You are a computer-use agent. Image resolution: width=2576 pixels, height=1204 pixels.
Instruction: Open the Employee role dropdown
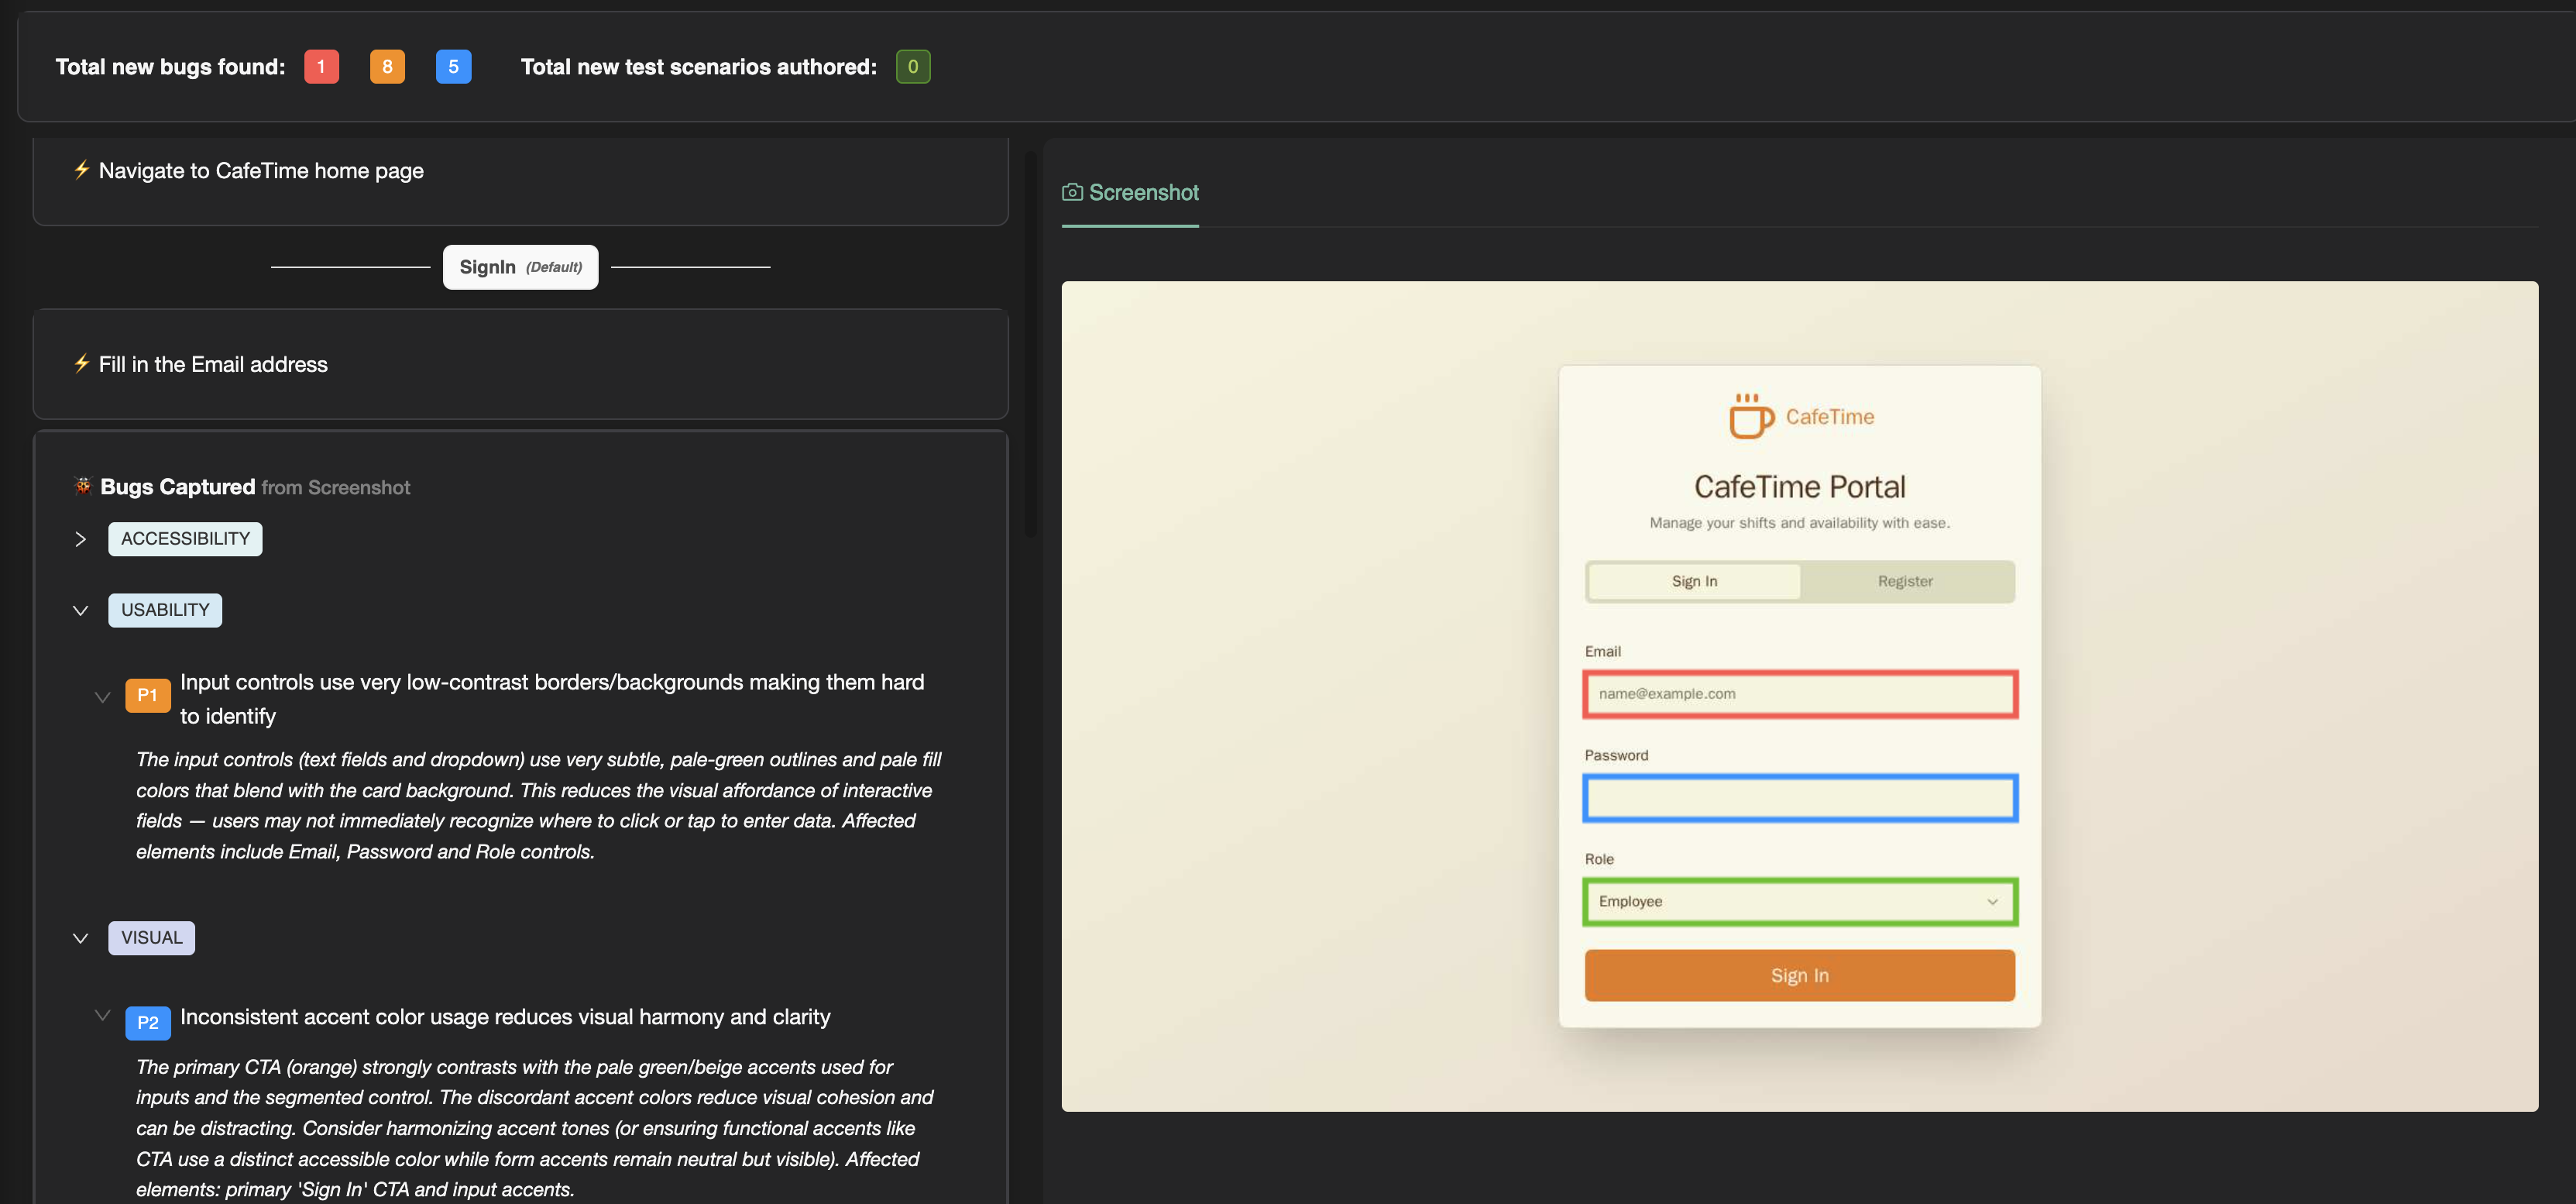1799,901
